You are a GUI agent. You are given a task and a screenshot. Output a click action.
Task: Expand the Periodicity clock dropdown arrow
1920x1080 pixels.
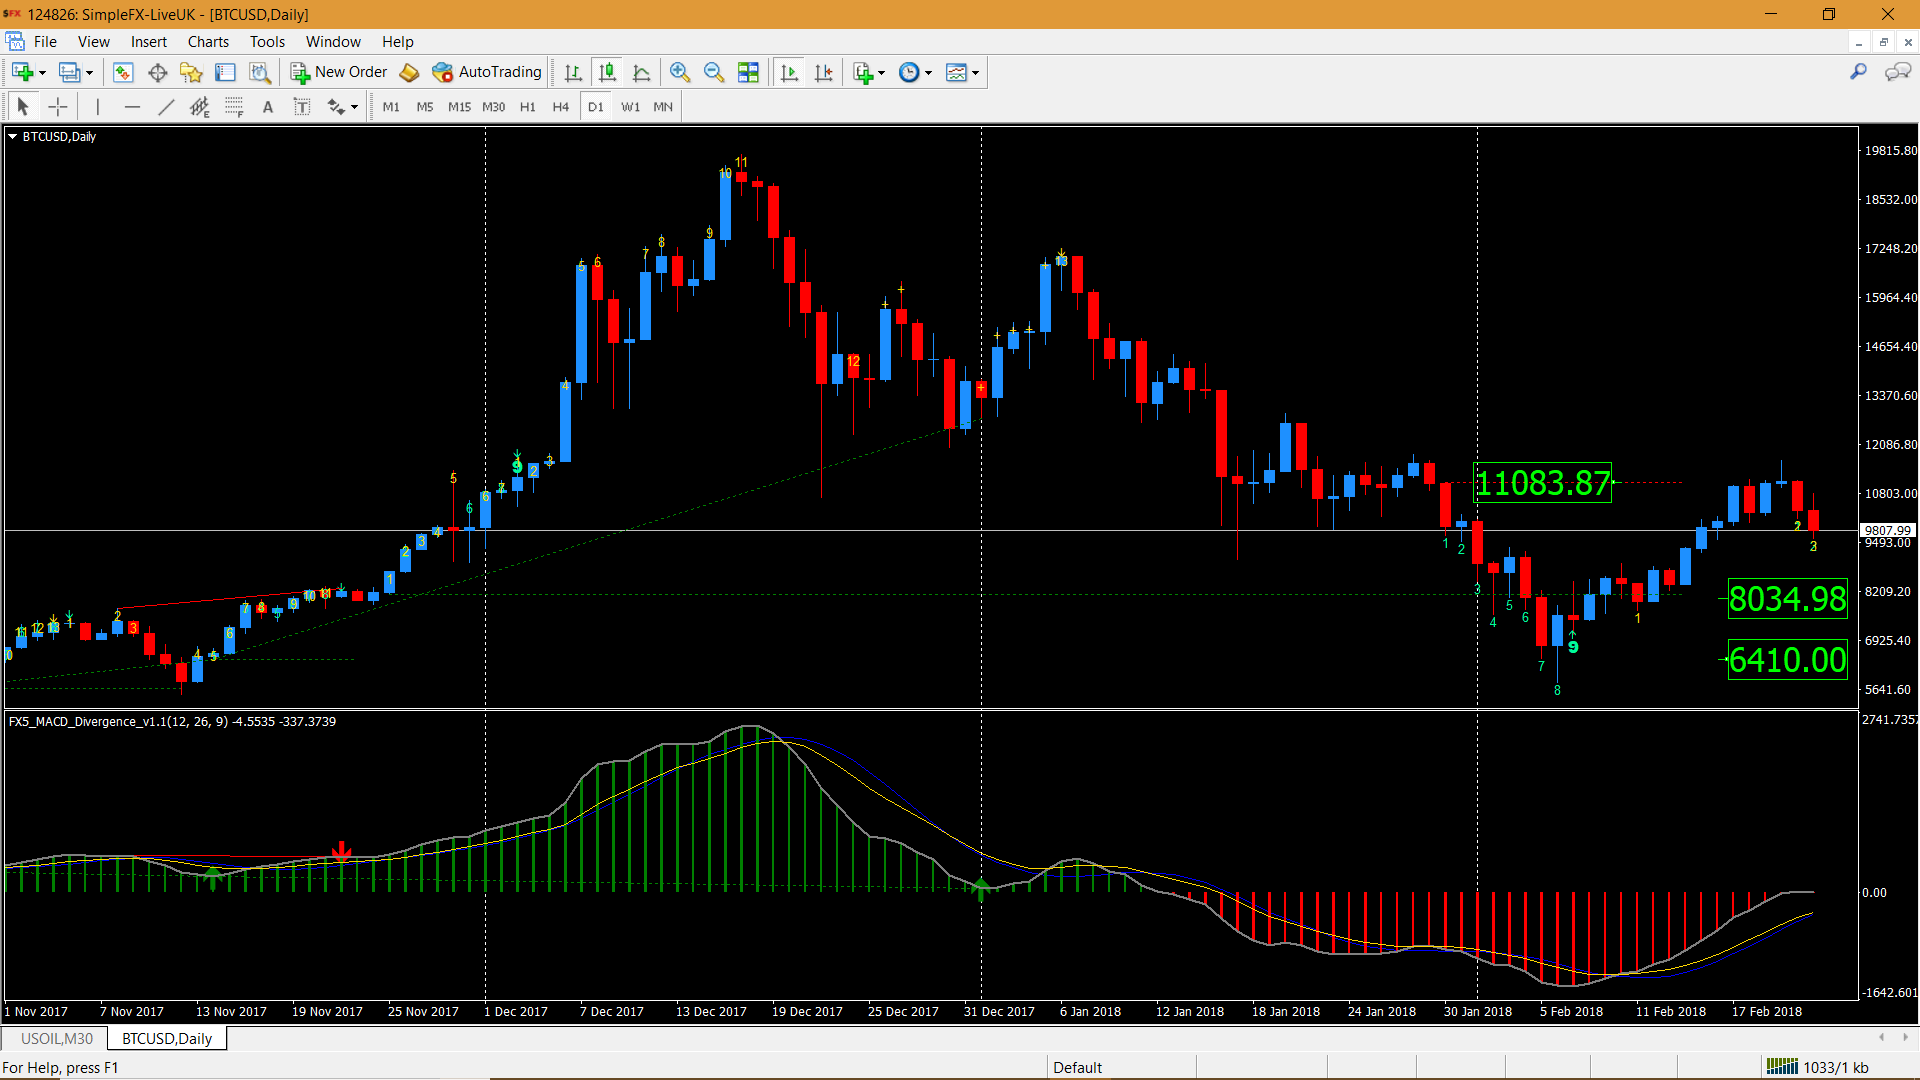[928, 73]
